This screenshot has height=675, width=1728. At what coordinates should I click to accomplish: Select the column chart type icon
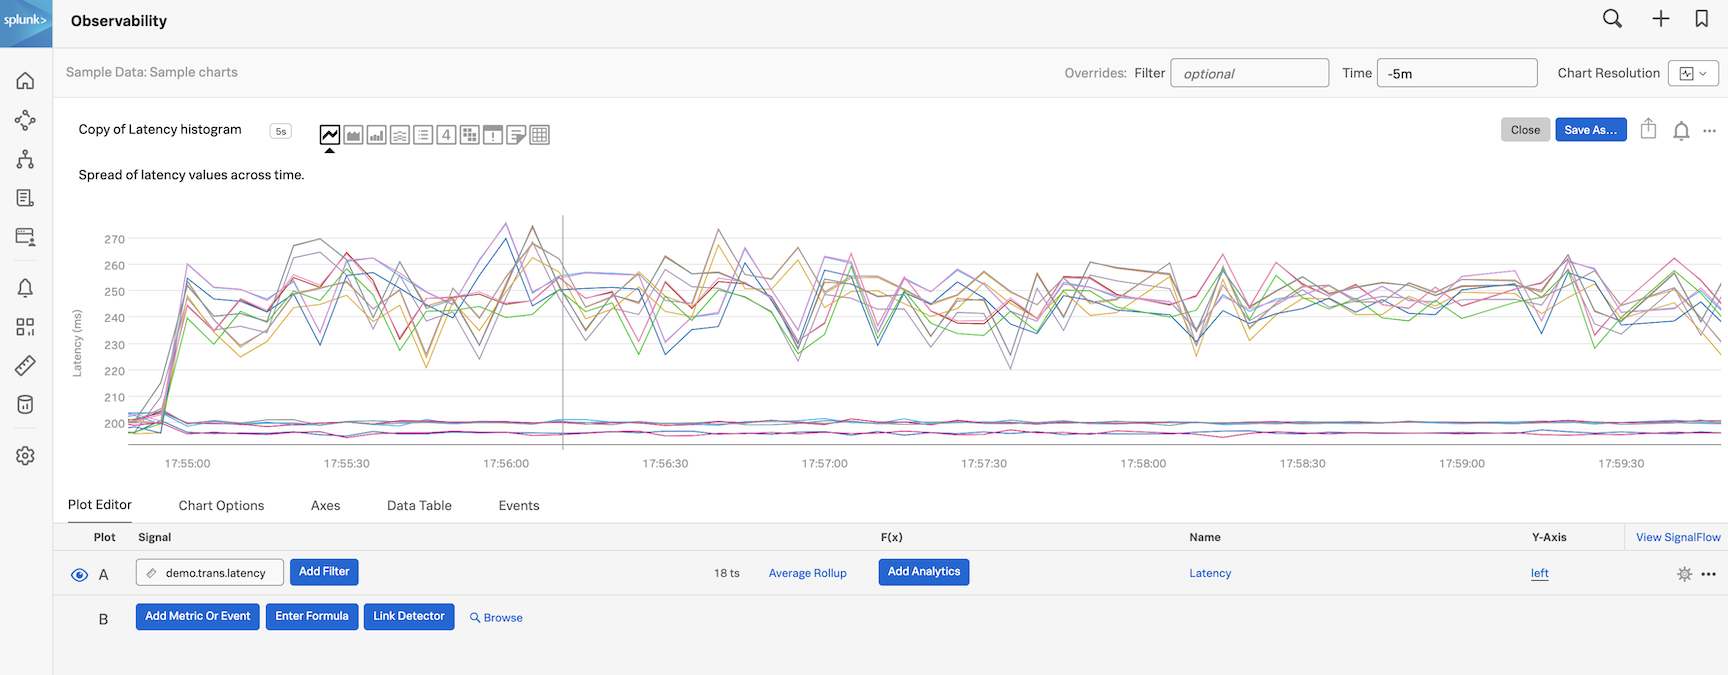tap(376, 135)
